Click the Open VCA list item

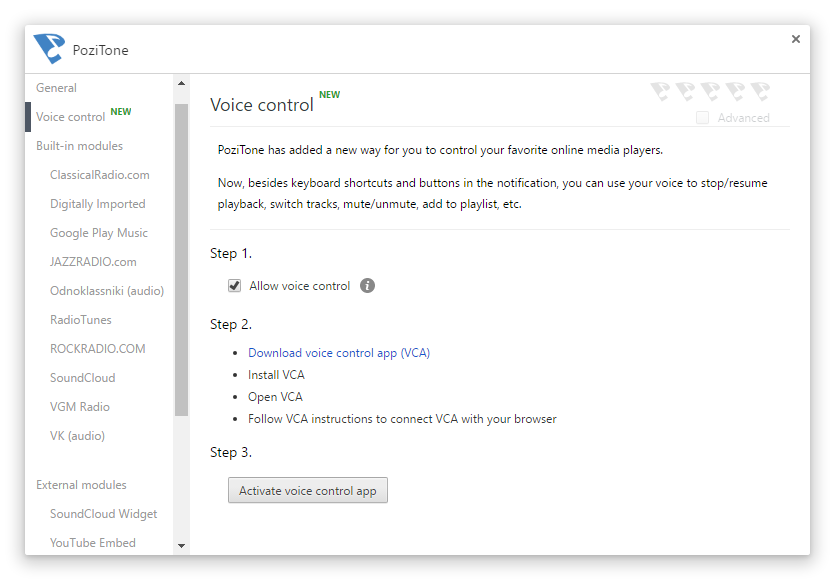coord(275,397)
